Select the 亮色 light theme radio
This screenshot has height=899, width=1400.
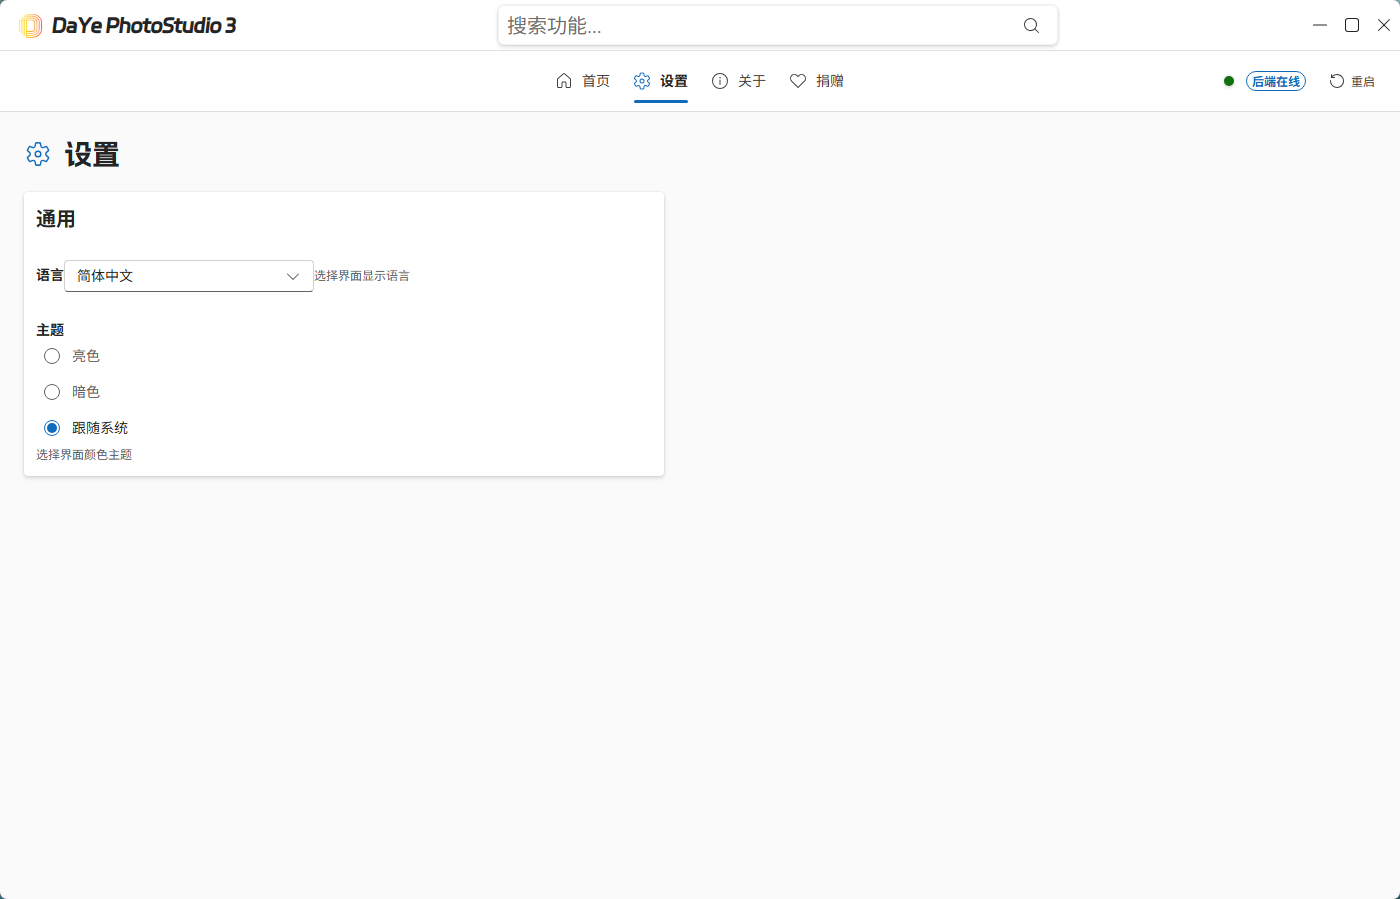click(52, 356)
